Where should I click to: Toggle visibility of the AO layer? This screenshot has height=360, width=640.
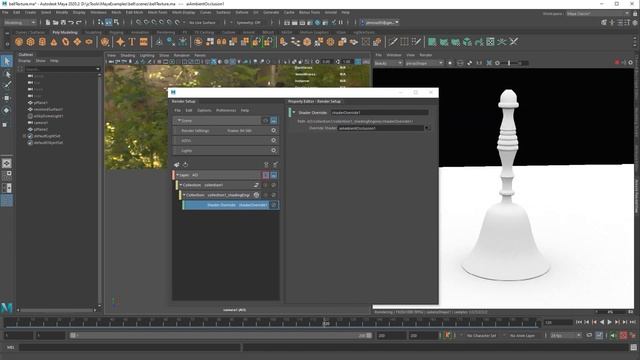(x=266, y=175)
